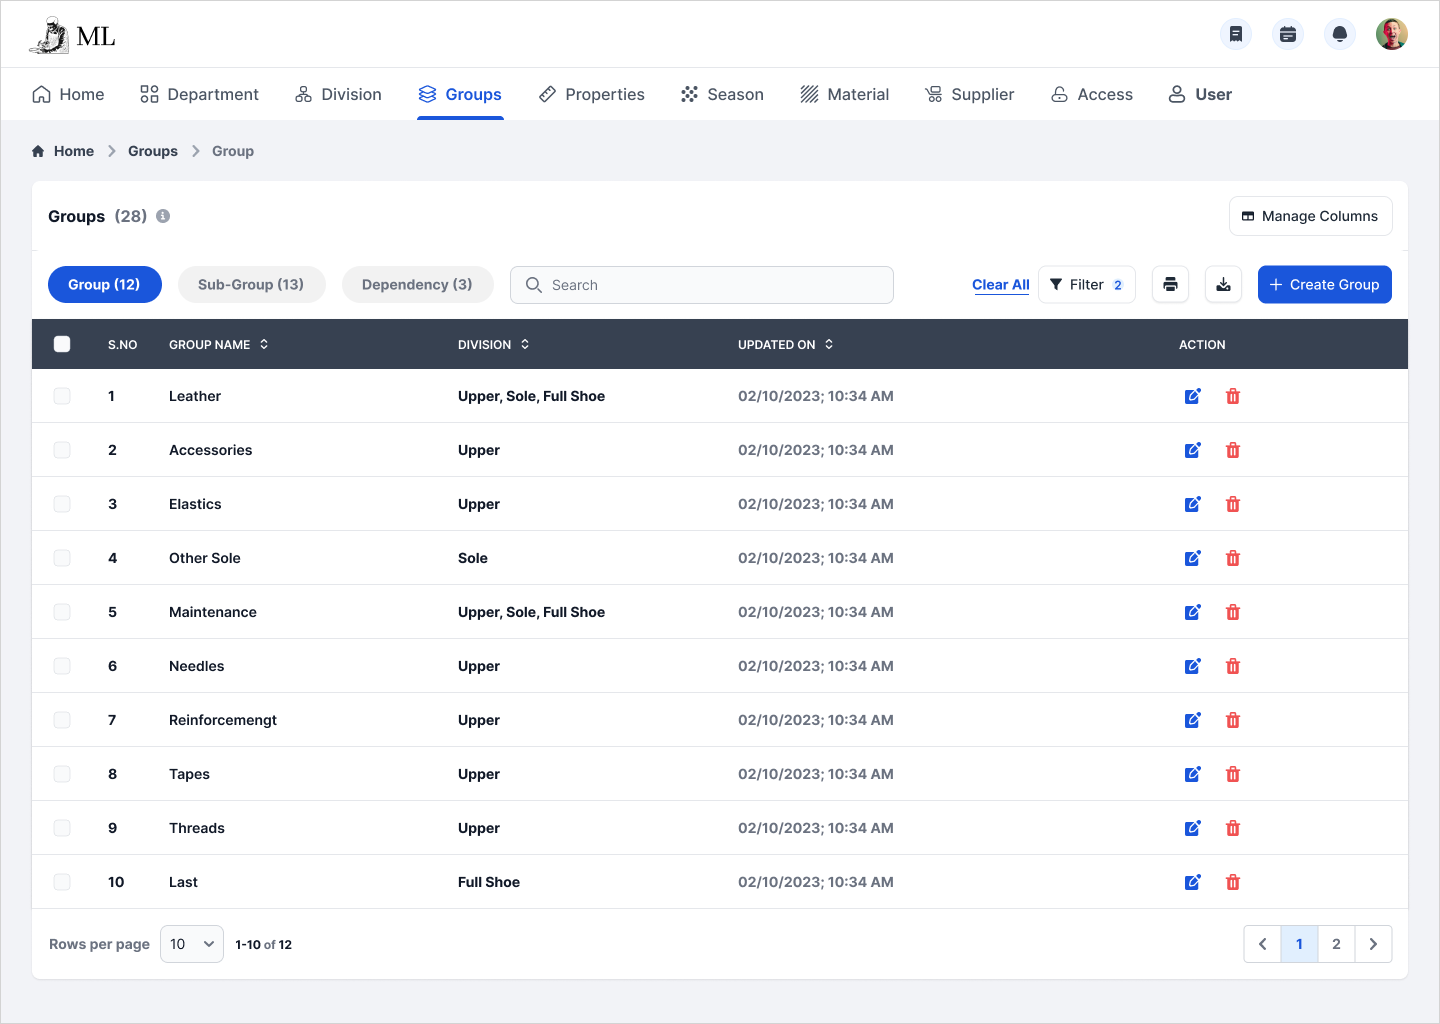Open the Filter options
Image resolution: width=1440 pixels, height=1024 pixels.
click(1087, 285)
